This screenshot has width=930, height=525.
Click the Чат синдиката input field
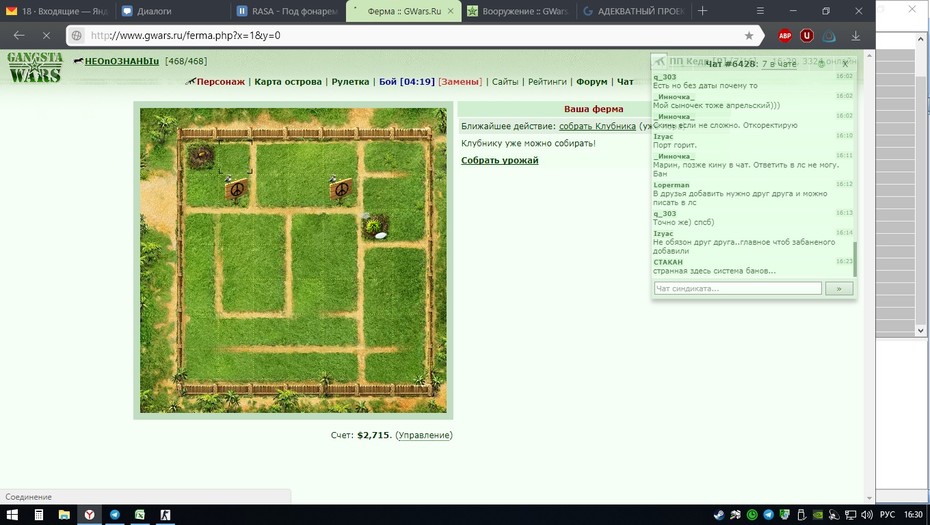point(738,288)
